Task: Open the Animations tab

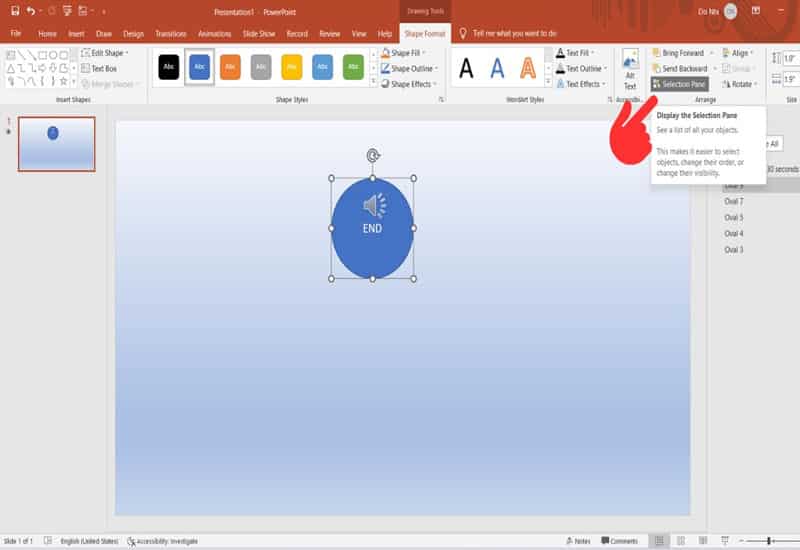Action: coord(214,33)
